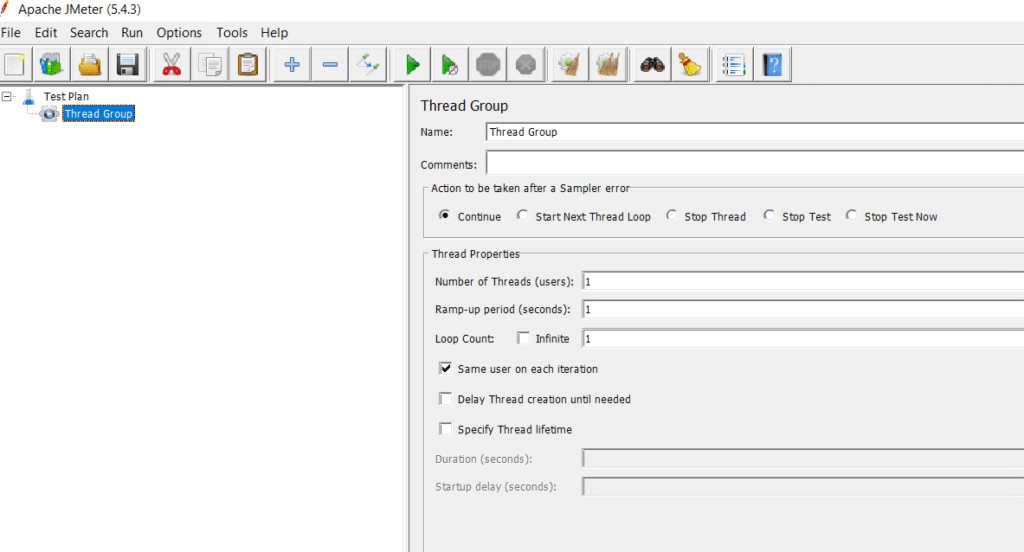1024x552 pixels.
Task: Open Help with question mark icon
Action: coord(773,65)
